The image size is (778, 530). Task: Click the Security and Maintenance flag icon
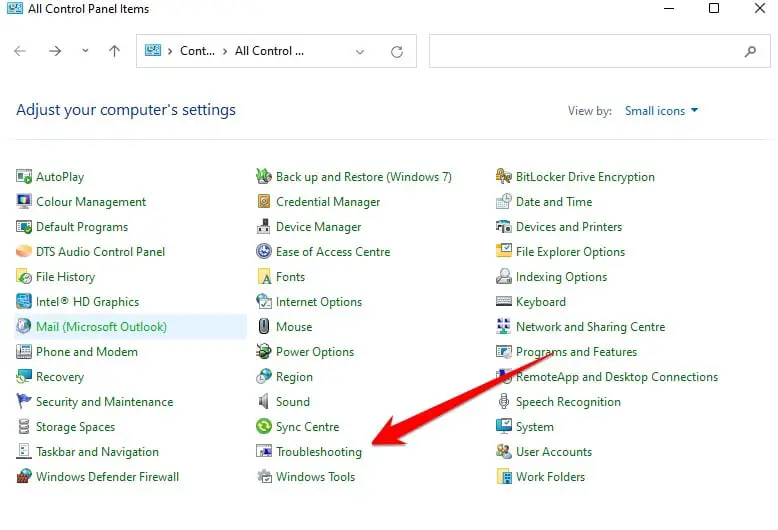tap(24, 401)
